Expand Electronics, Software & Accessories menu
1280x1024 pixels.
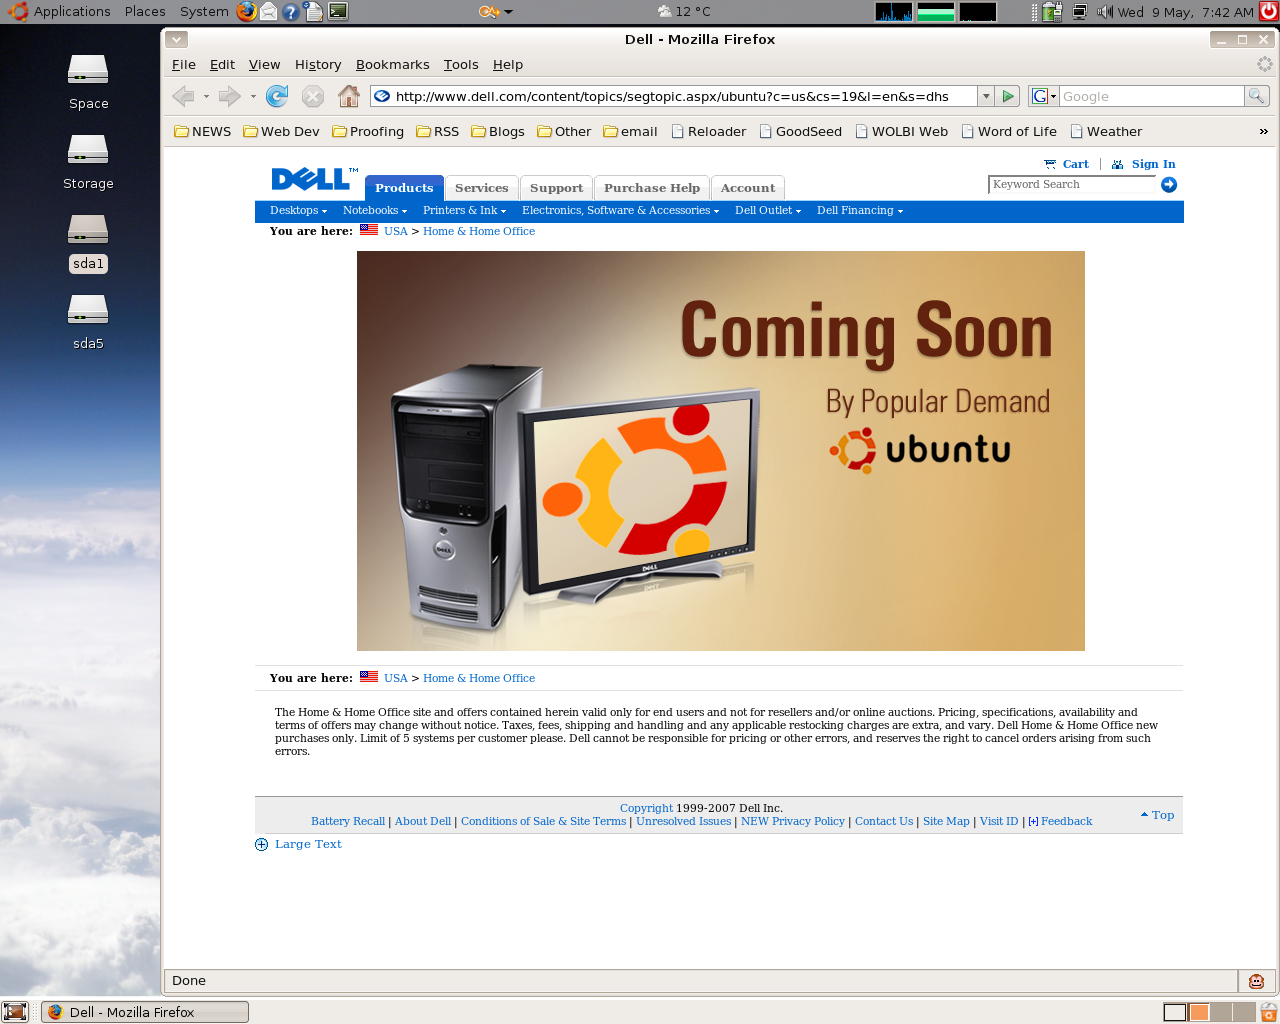(x=620, y=210)
